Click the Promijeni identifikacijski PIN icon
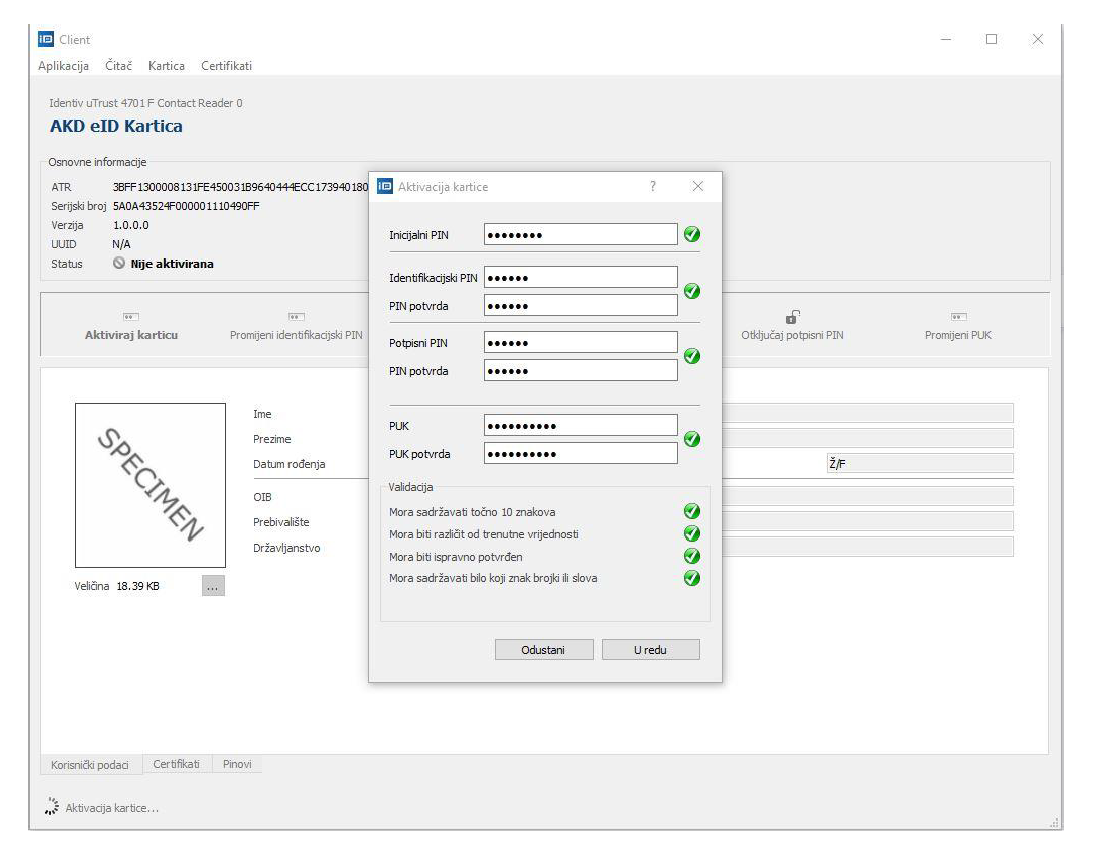 point(296,317)
